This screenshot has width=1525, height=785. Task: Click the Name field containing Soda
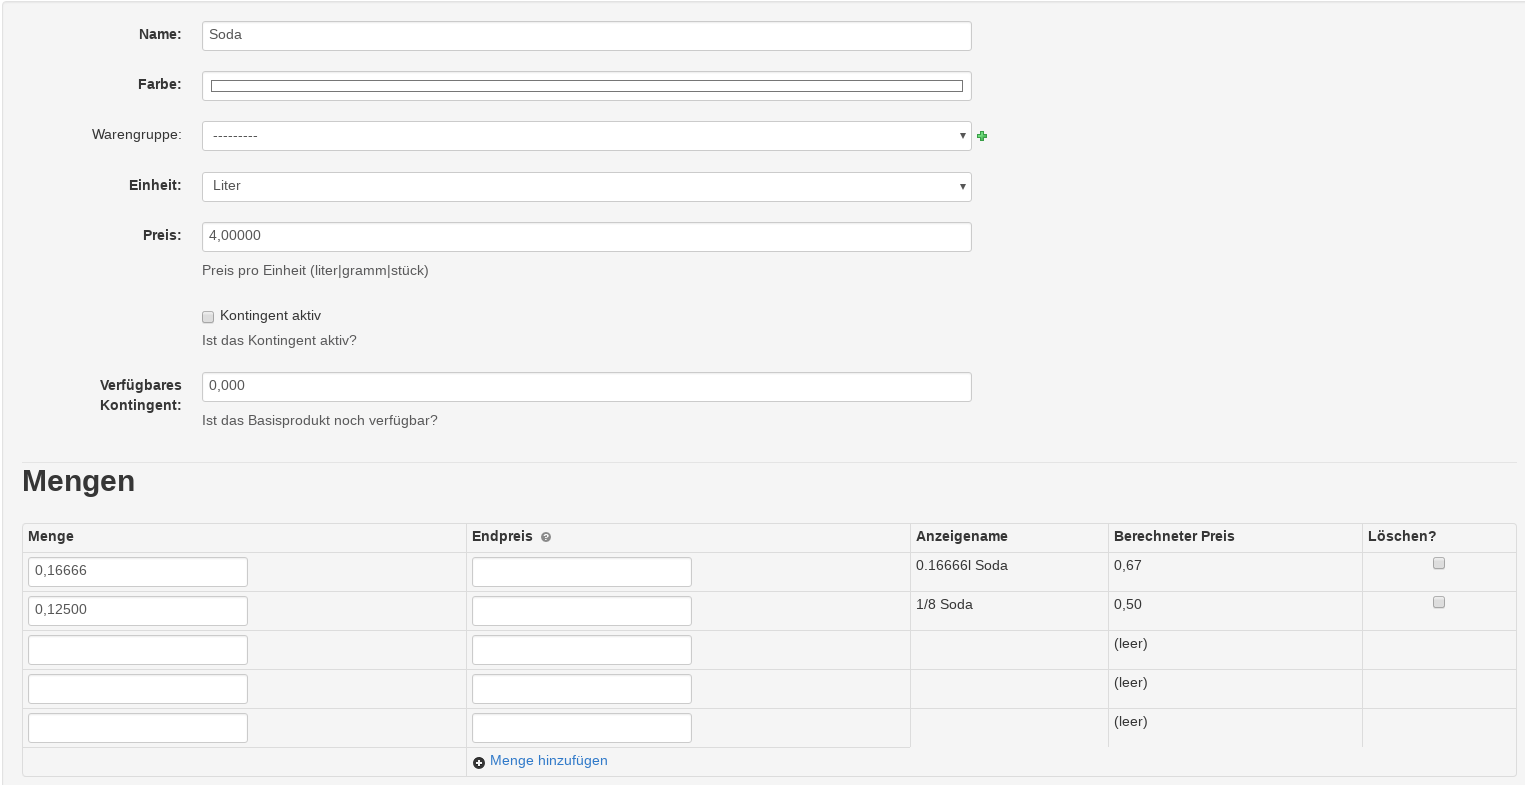(586, 35)
